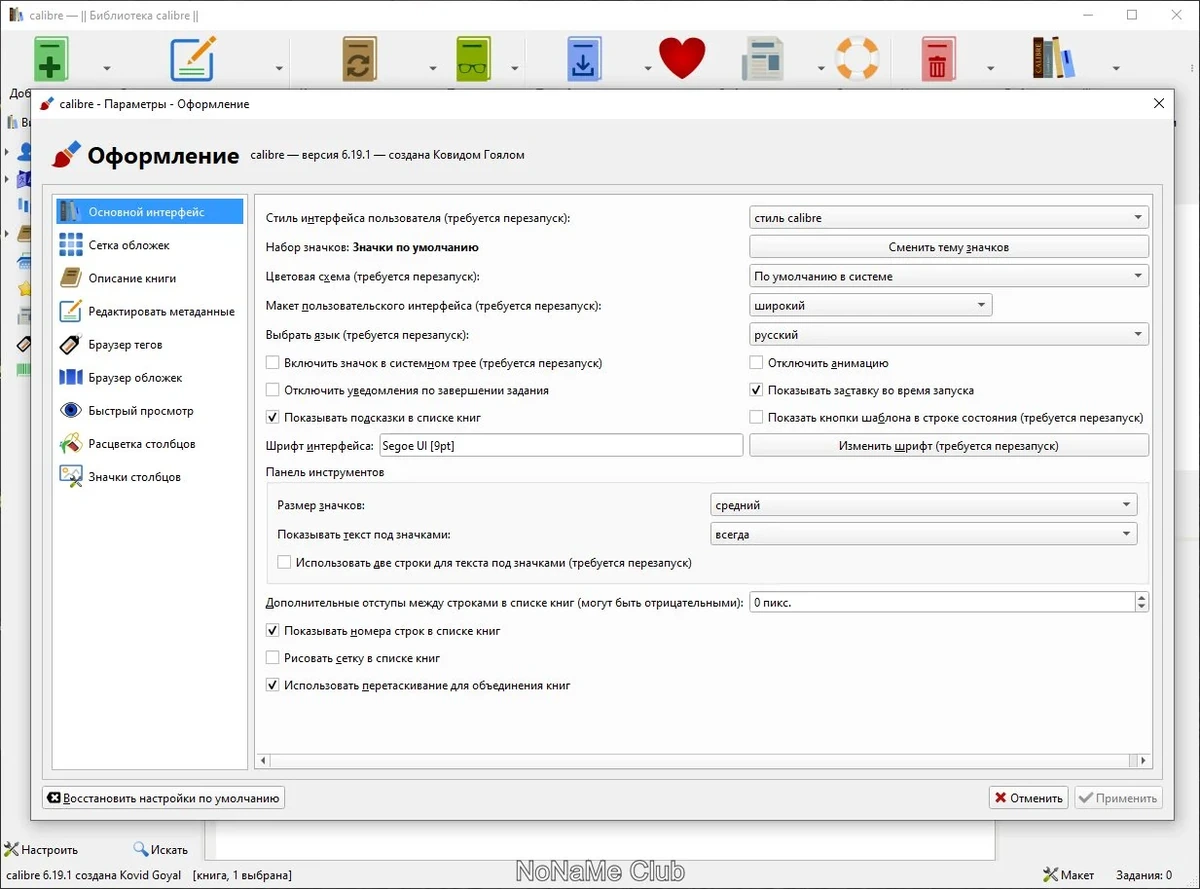The width and height of the screenshot is (1200, 889).
Task: Uncheck Показывать подсказки в списке книг
Action: (x=273, y=417)
